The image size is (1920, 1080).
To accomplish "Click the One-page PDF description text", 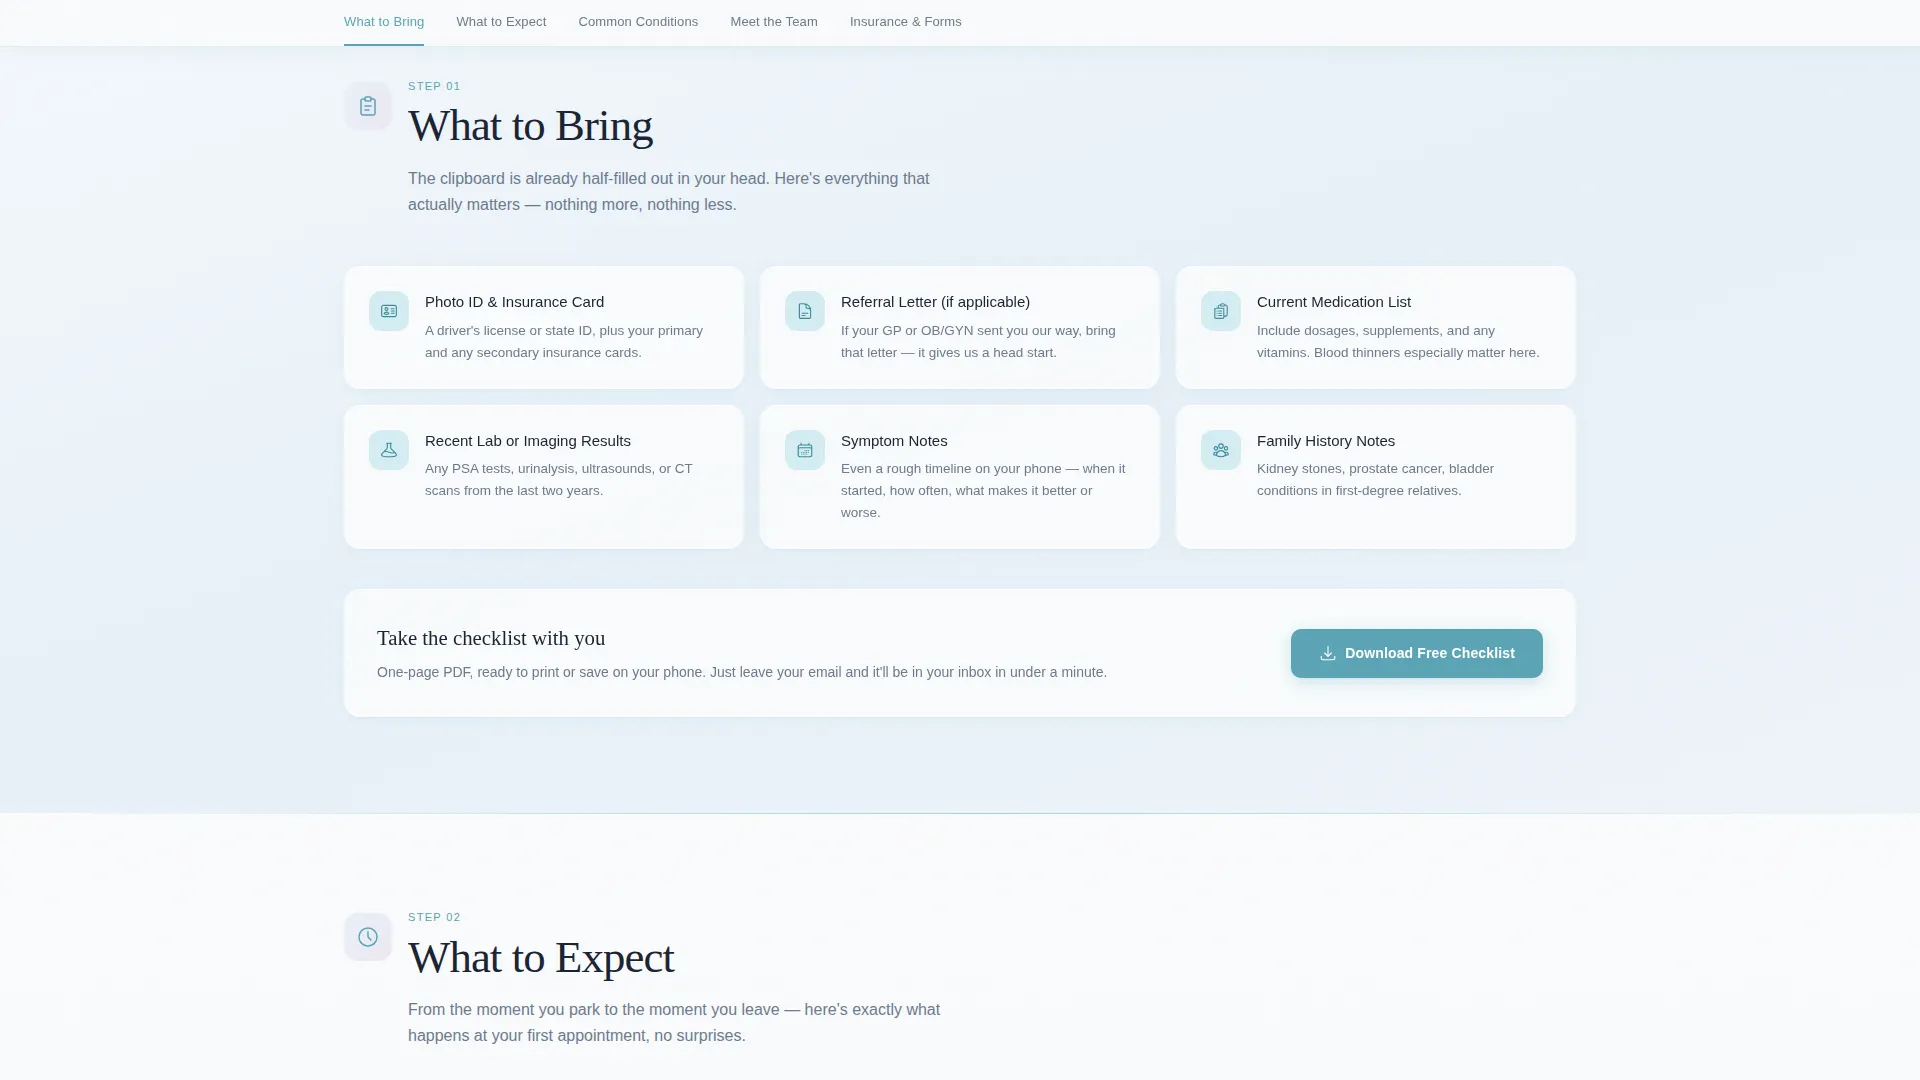I will [x=742, y=672].
